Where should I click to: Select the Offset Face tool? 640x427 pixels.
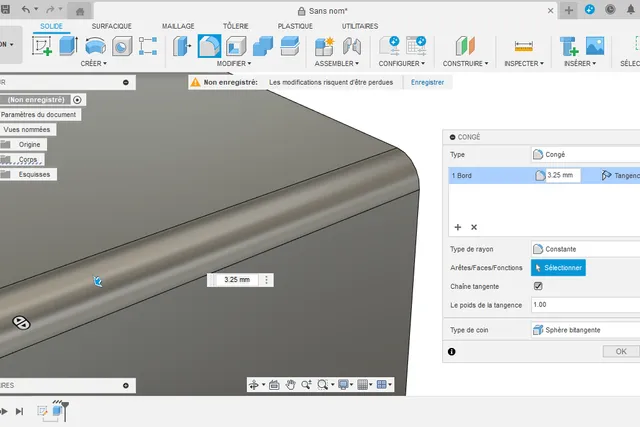[290, 46]
